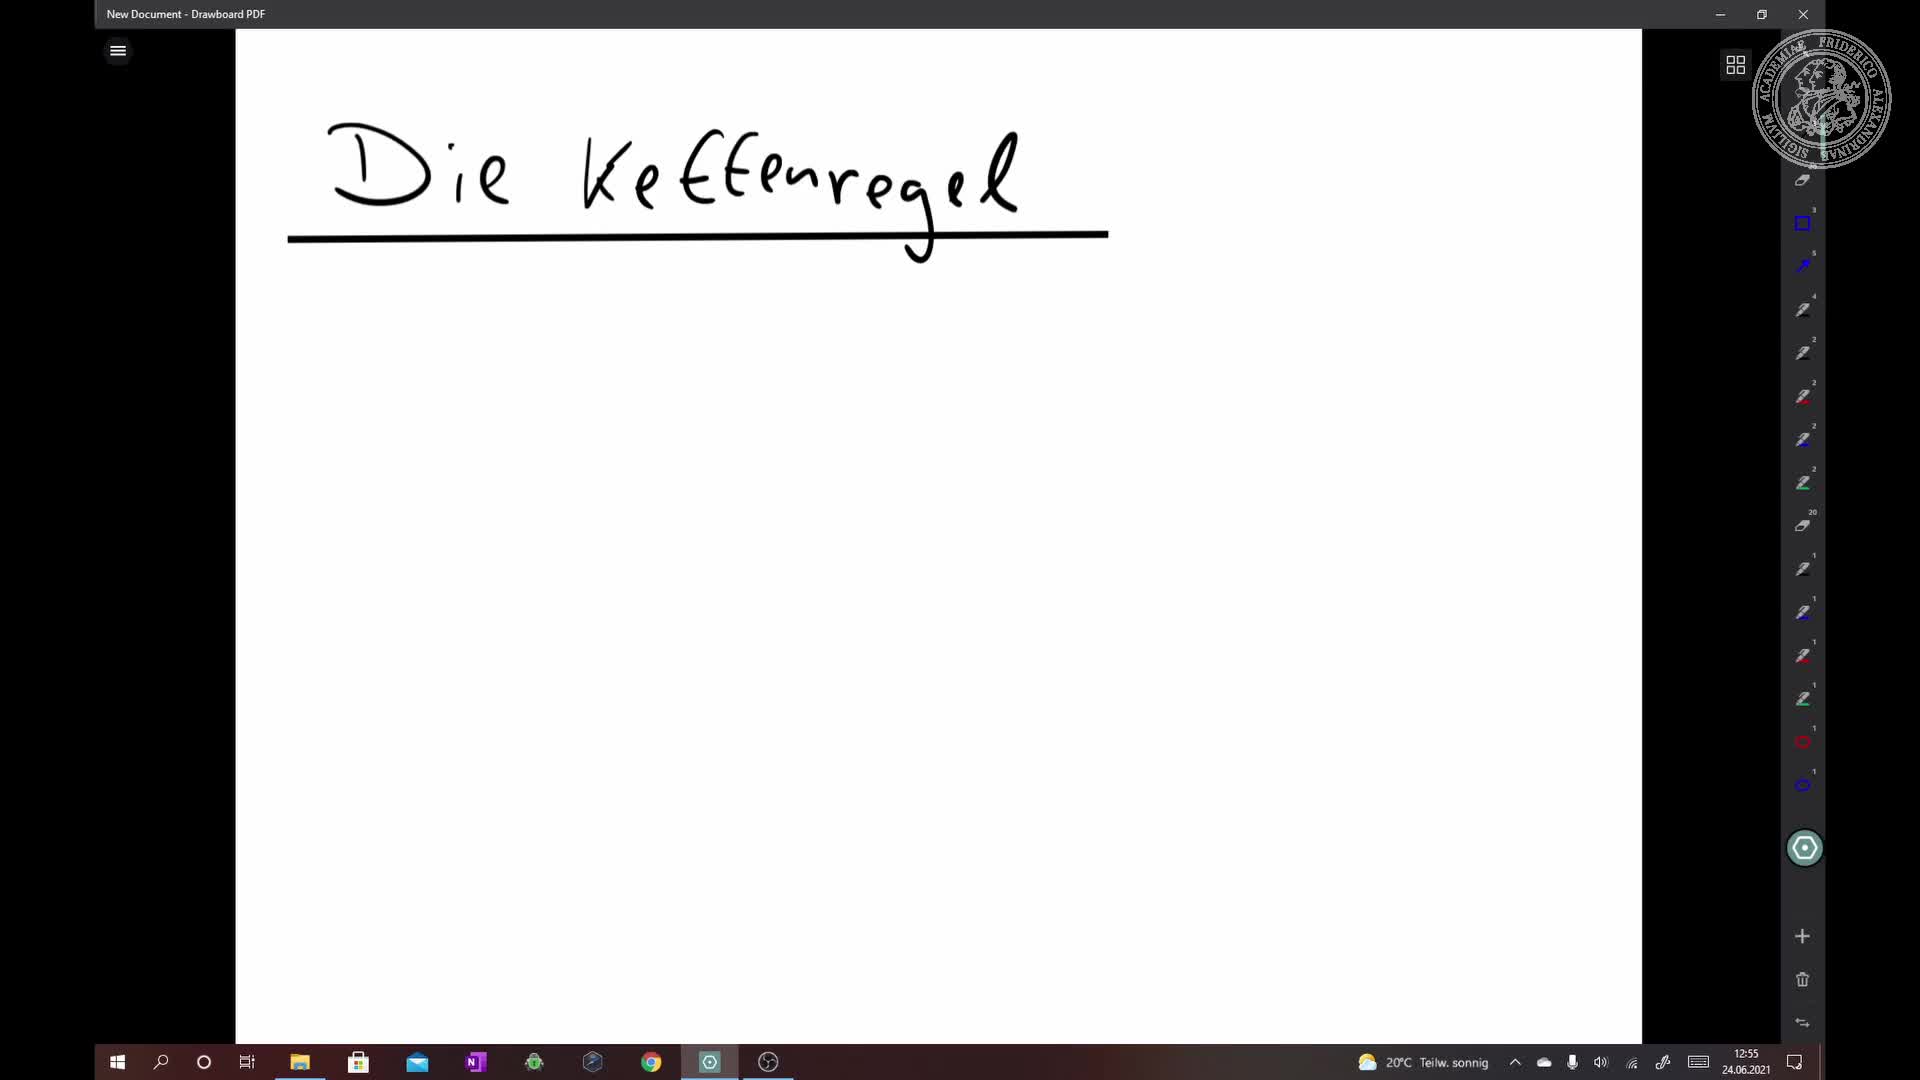Choose the red pen tool
Screen dimensions: 1920x1080
click(1804, 394)
